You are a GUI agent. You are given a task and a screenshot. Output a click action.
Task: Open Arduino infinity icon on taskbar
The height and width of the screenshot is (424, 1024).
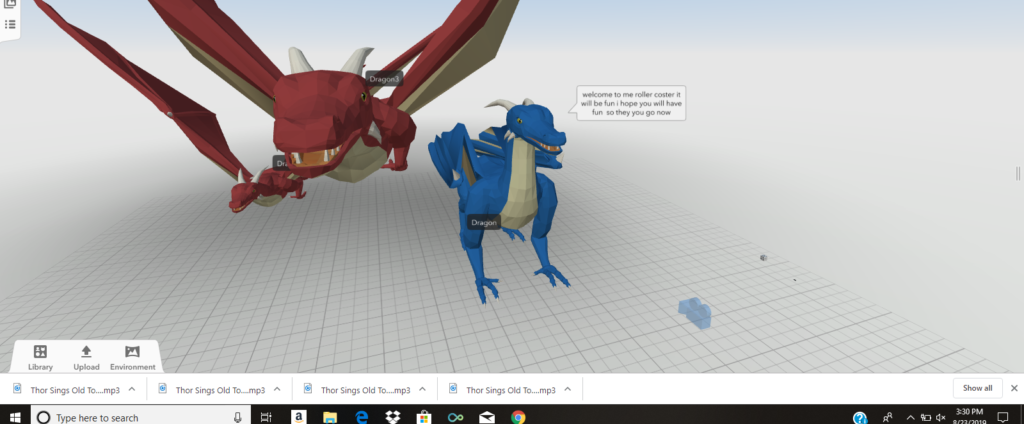(x=455, y=417)
